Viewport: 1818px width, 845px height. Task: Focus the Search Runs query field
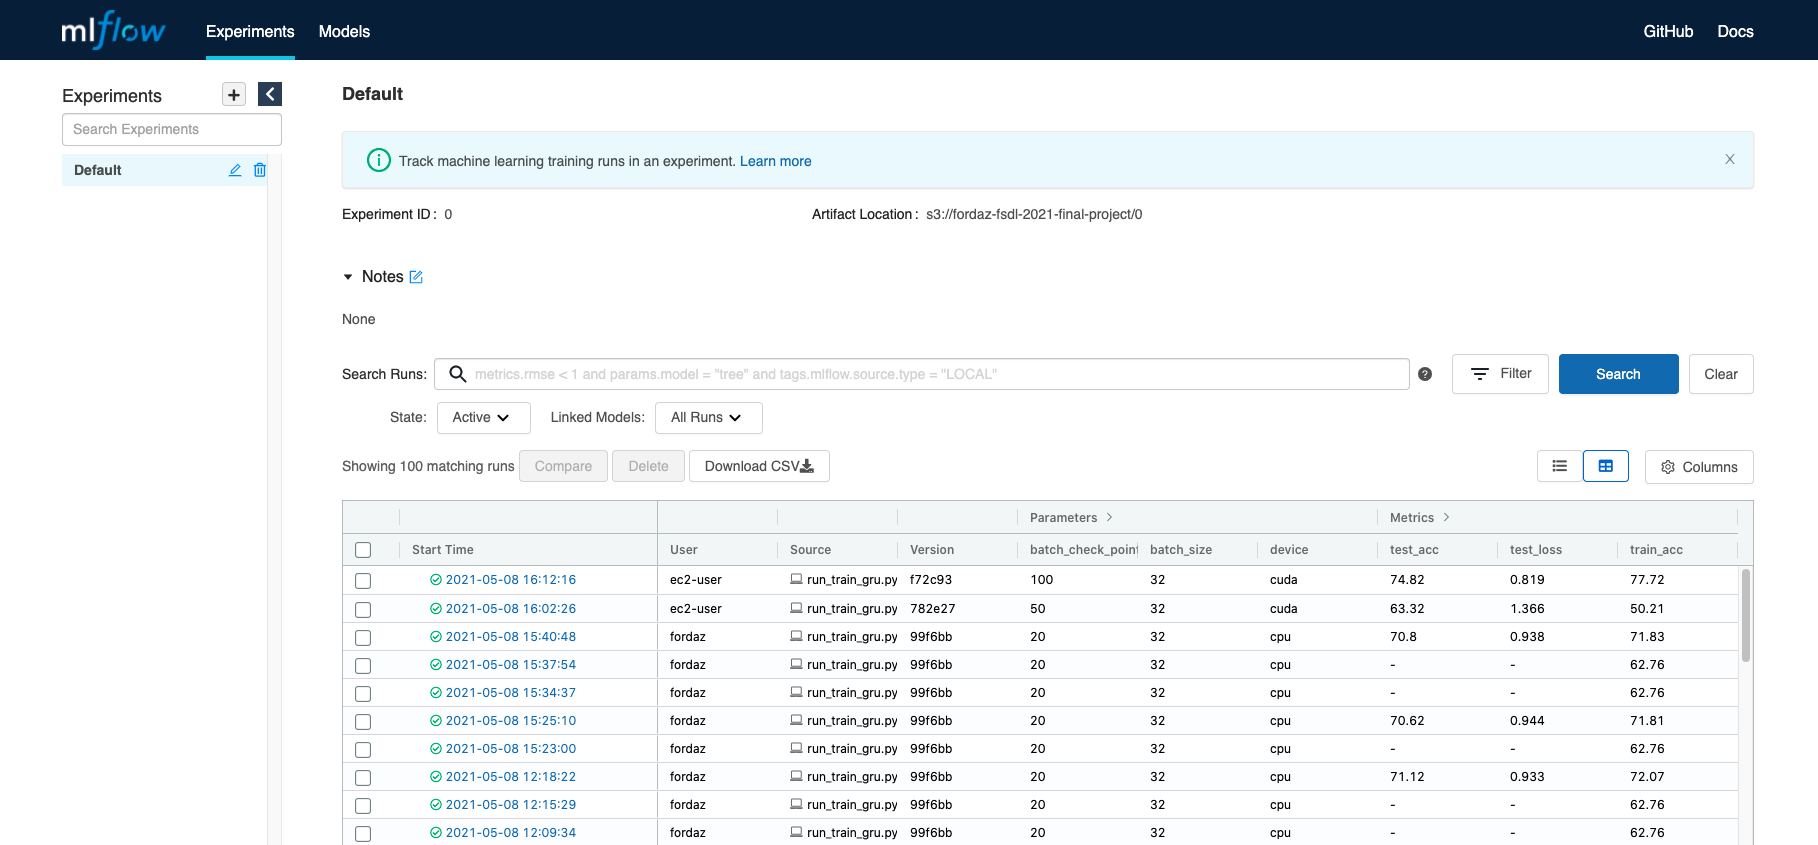[x=921, y=374]
